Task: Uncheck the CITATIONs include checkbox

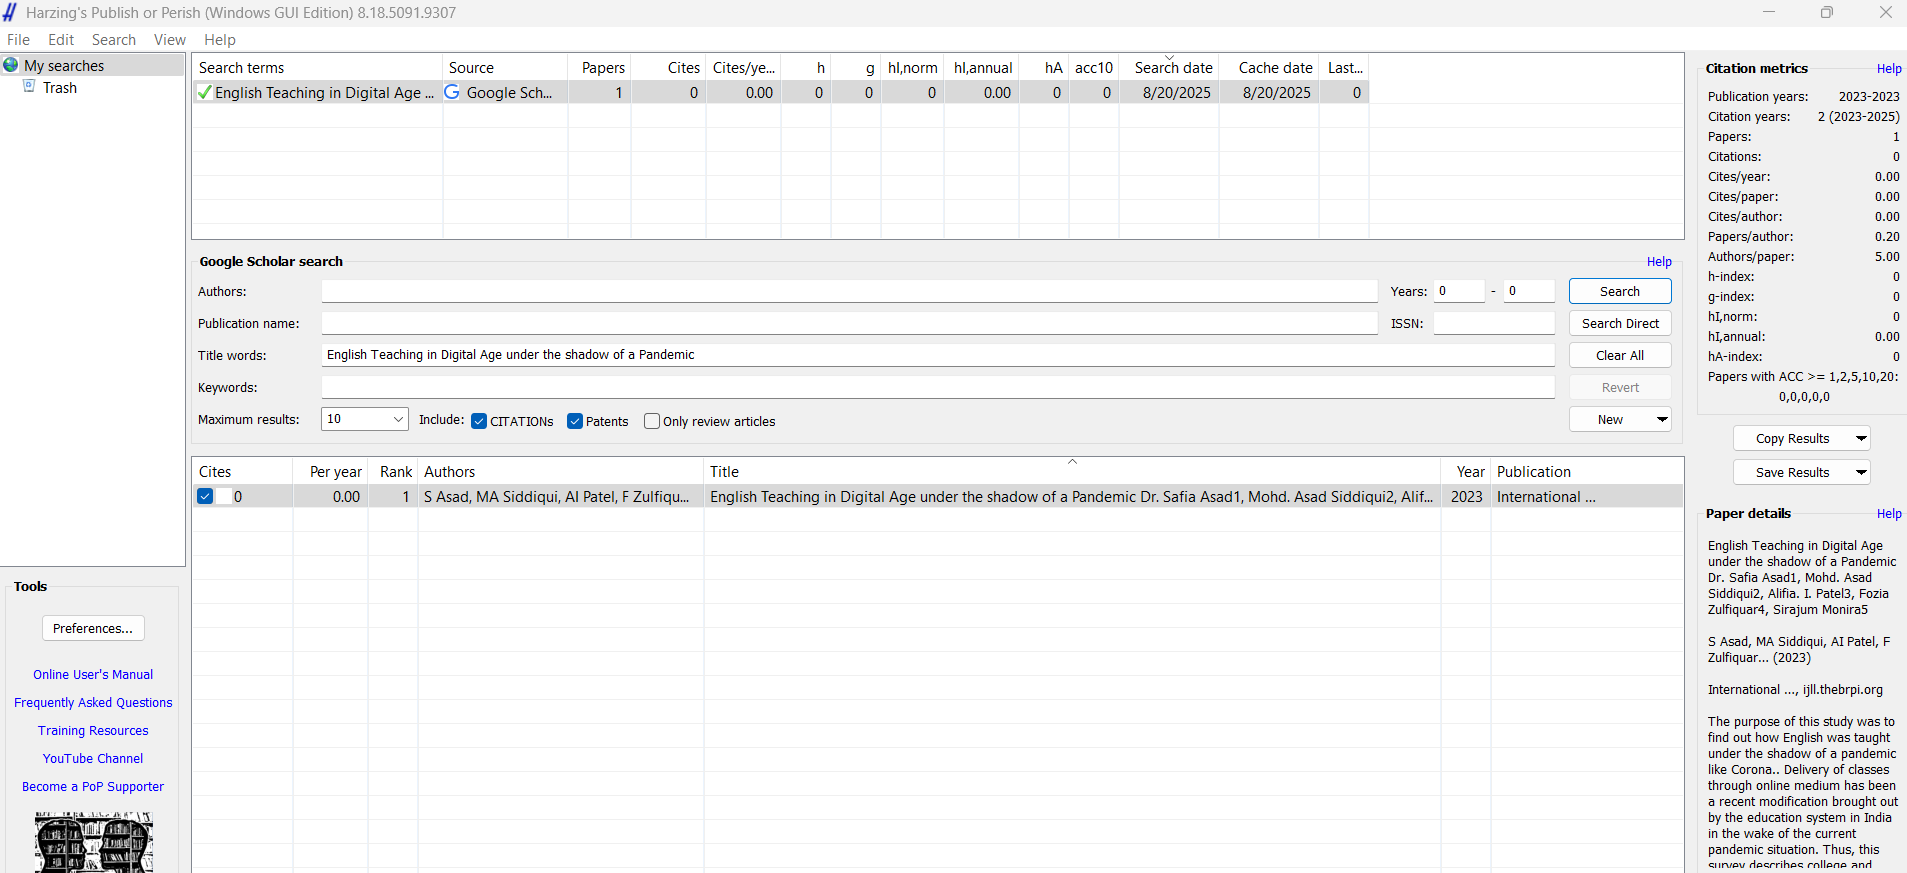Action: (x=479, y=421)
